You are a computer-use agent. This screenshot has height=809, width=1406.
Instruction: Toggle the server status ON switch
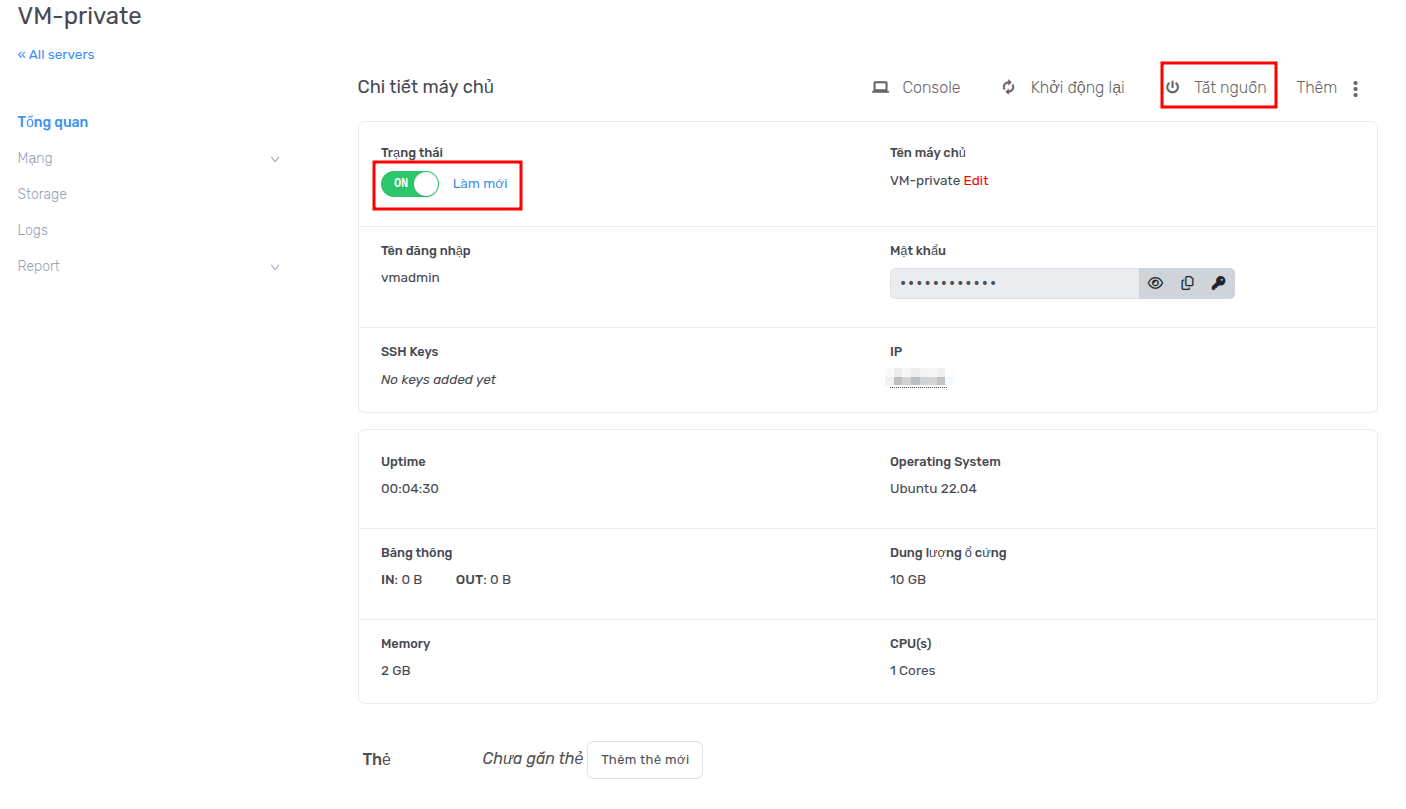coord(410,184)
